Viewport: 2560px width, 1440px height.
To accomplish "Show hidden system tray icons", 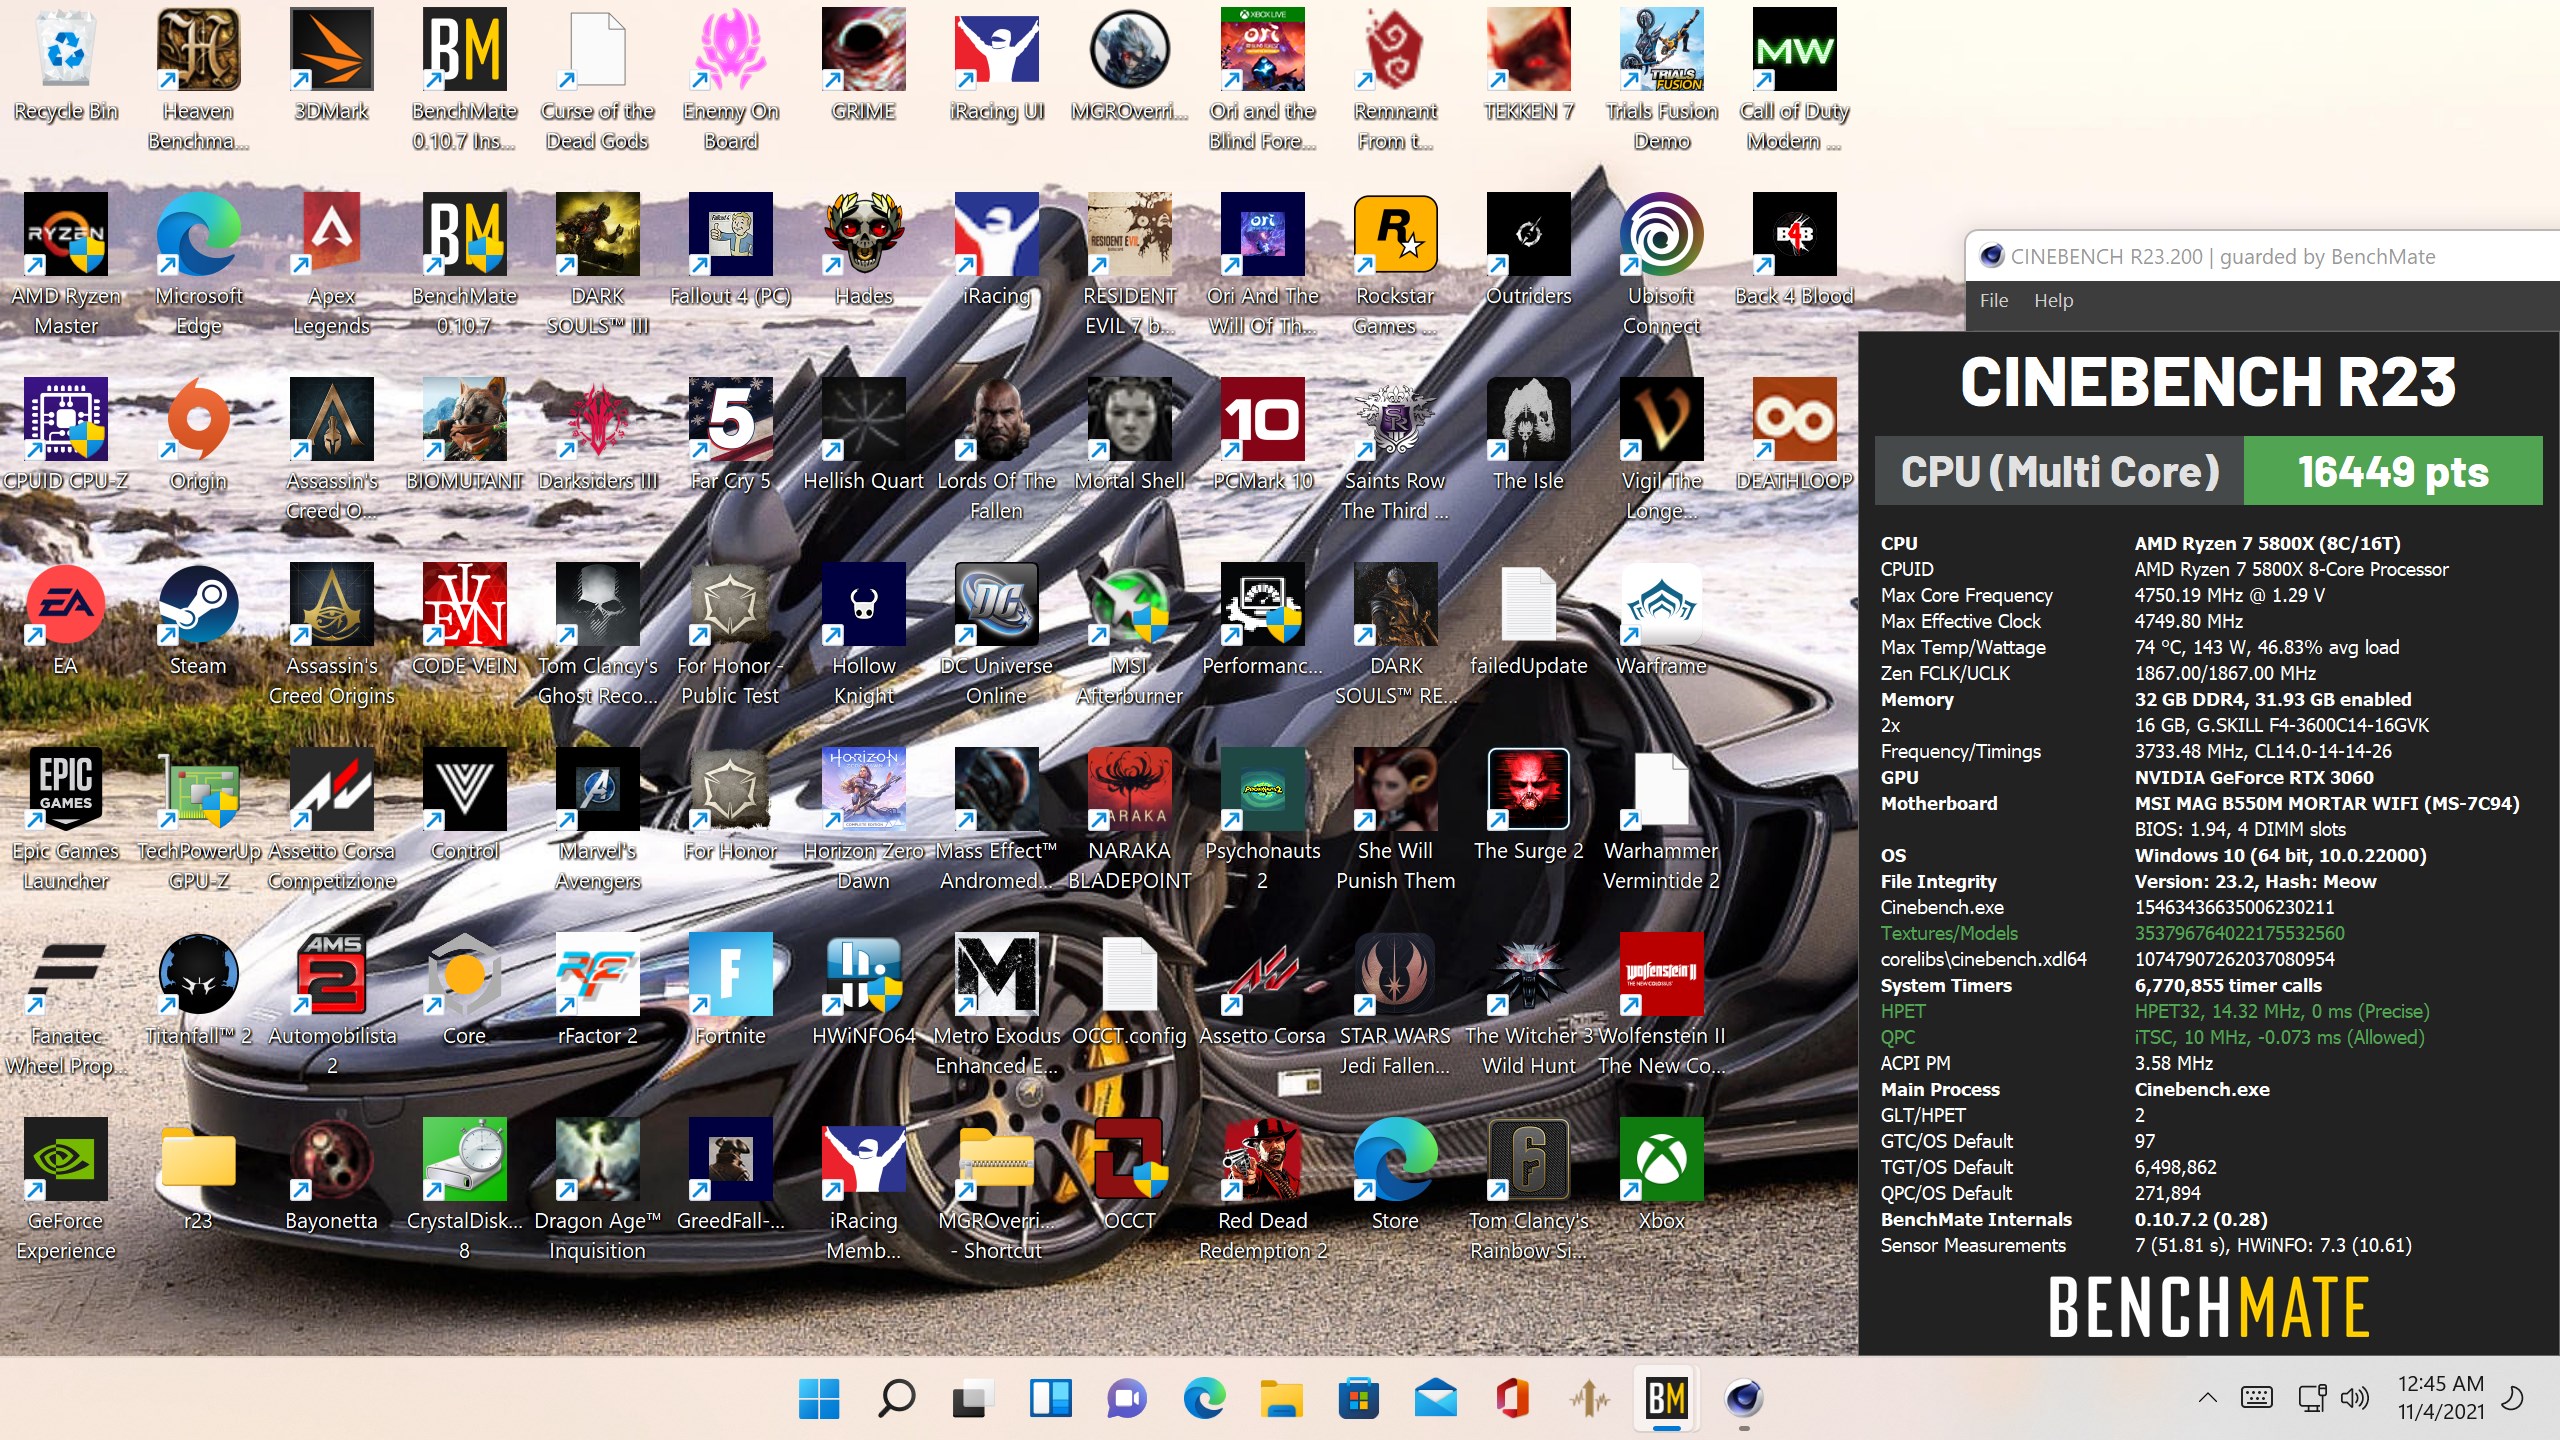I will [2207, 1397].
